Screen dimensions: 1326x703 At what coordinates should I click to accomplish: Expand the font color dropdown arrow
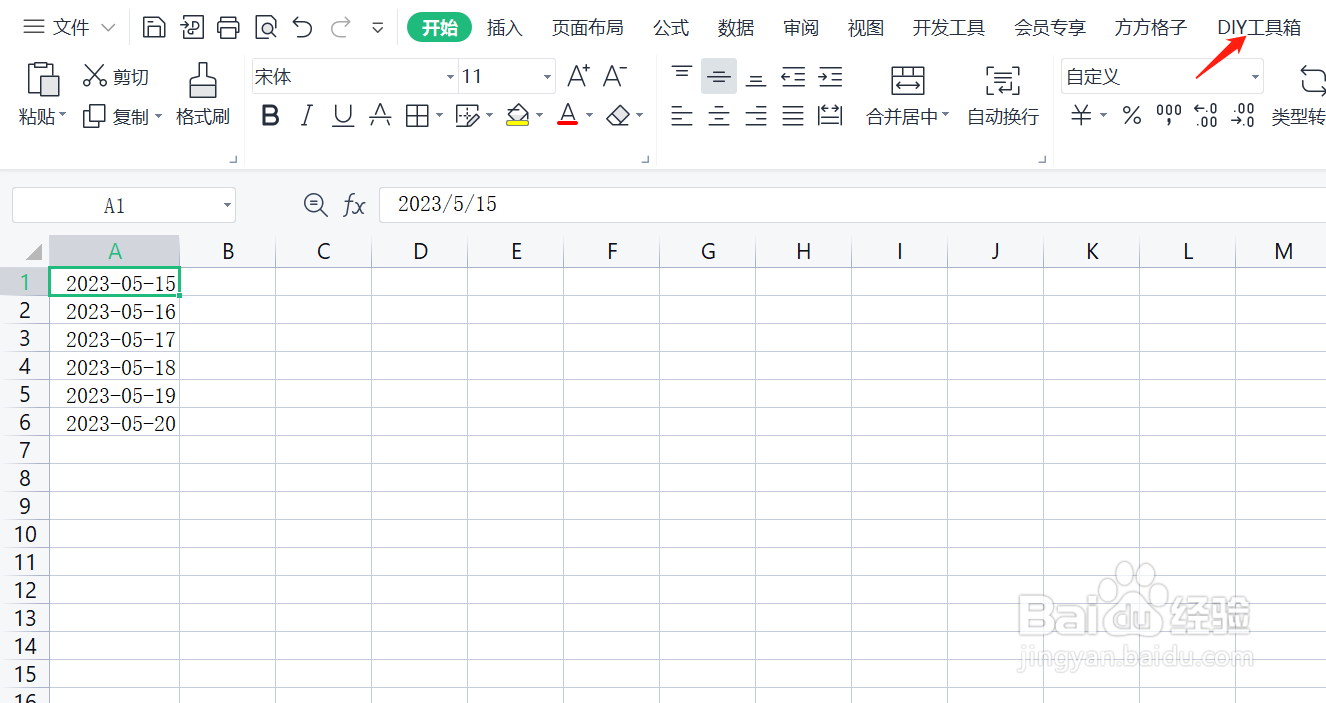click(x=589, y=117)
